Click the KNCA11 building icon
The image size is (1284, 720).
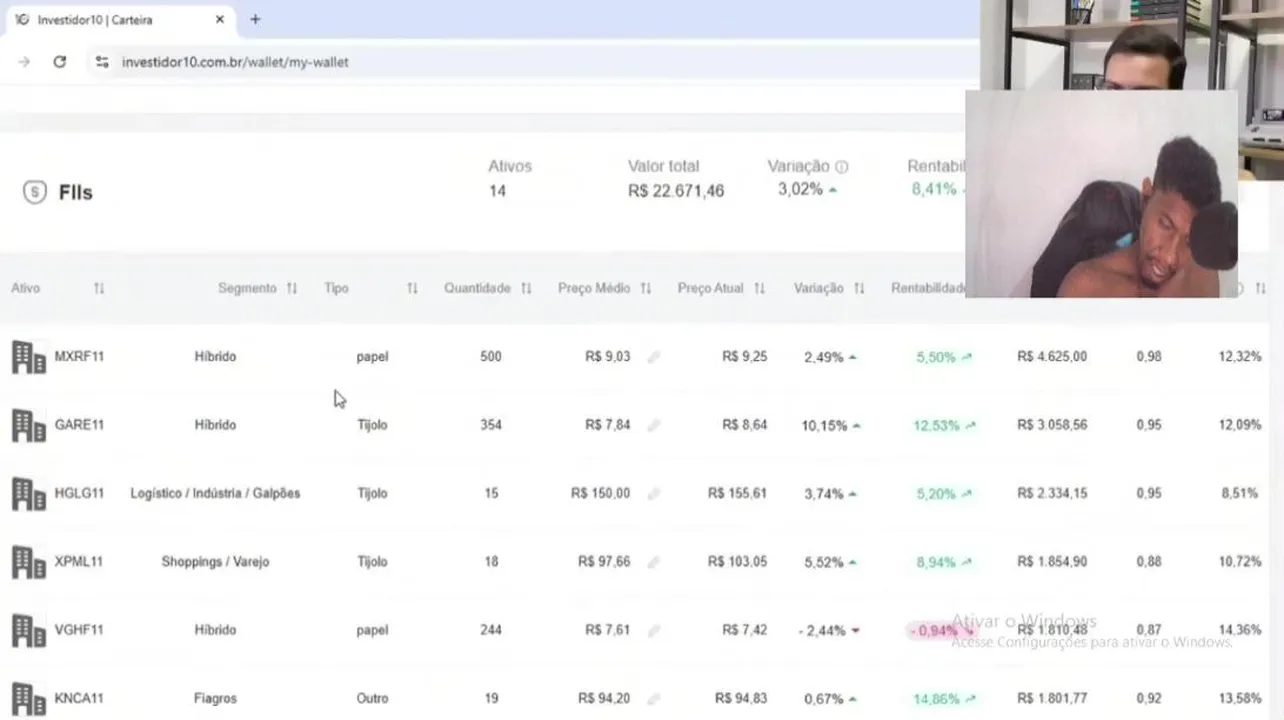click(x=28, y=699)
